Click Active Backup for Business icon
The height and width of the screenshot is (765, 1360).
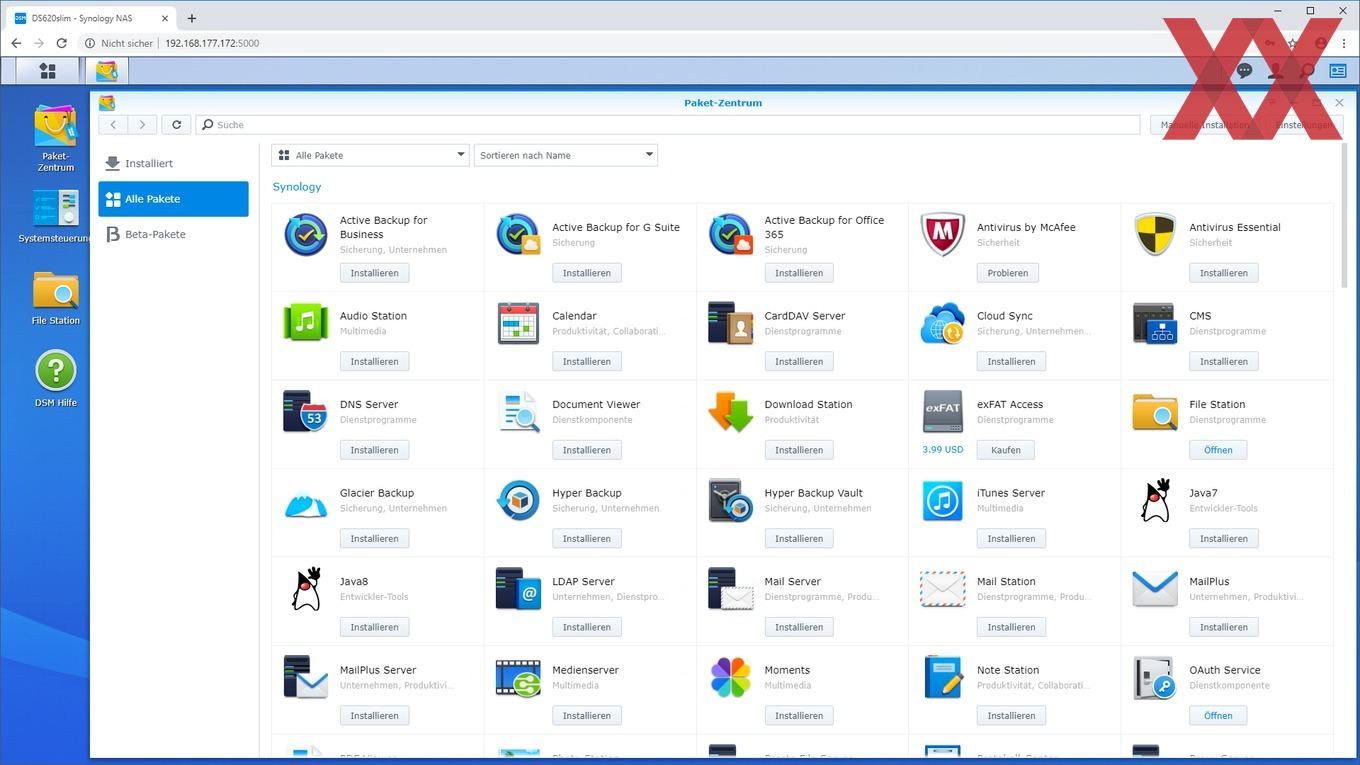pyautogui.click(x=305, y=235)
